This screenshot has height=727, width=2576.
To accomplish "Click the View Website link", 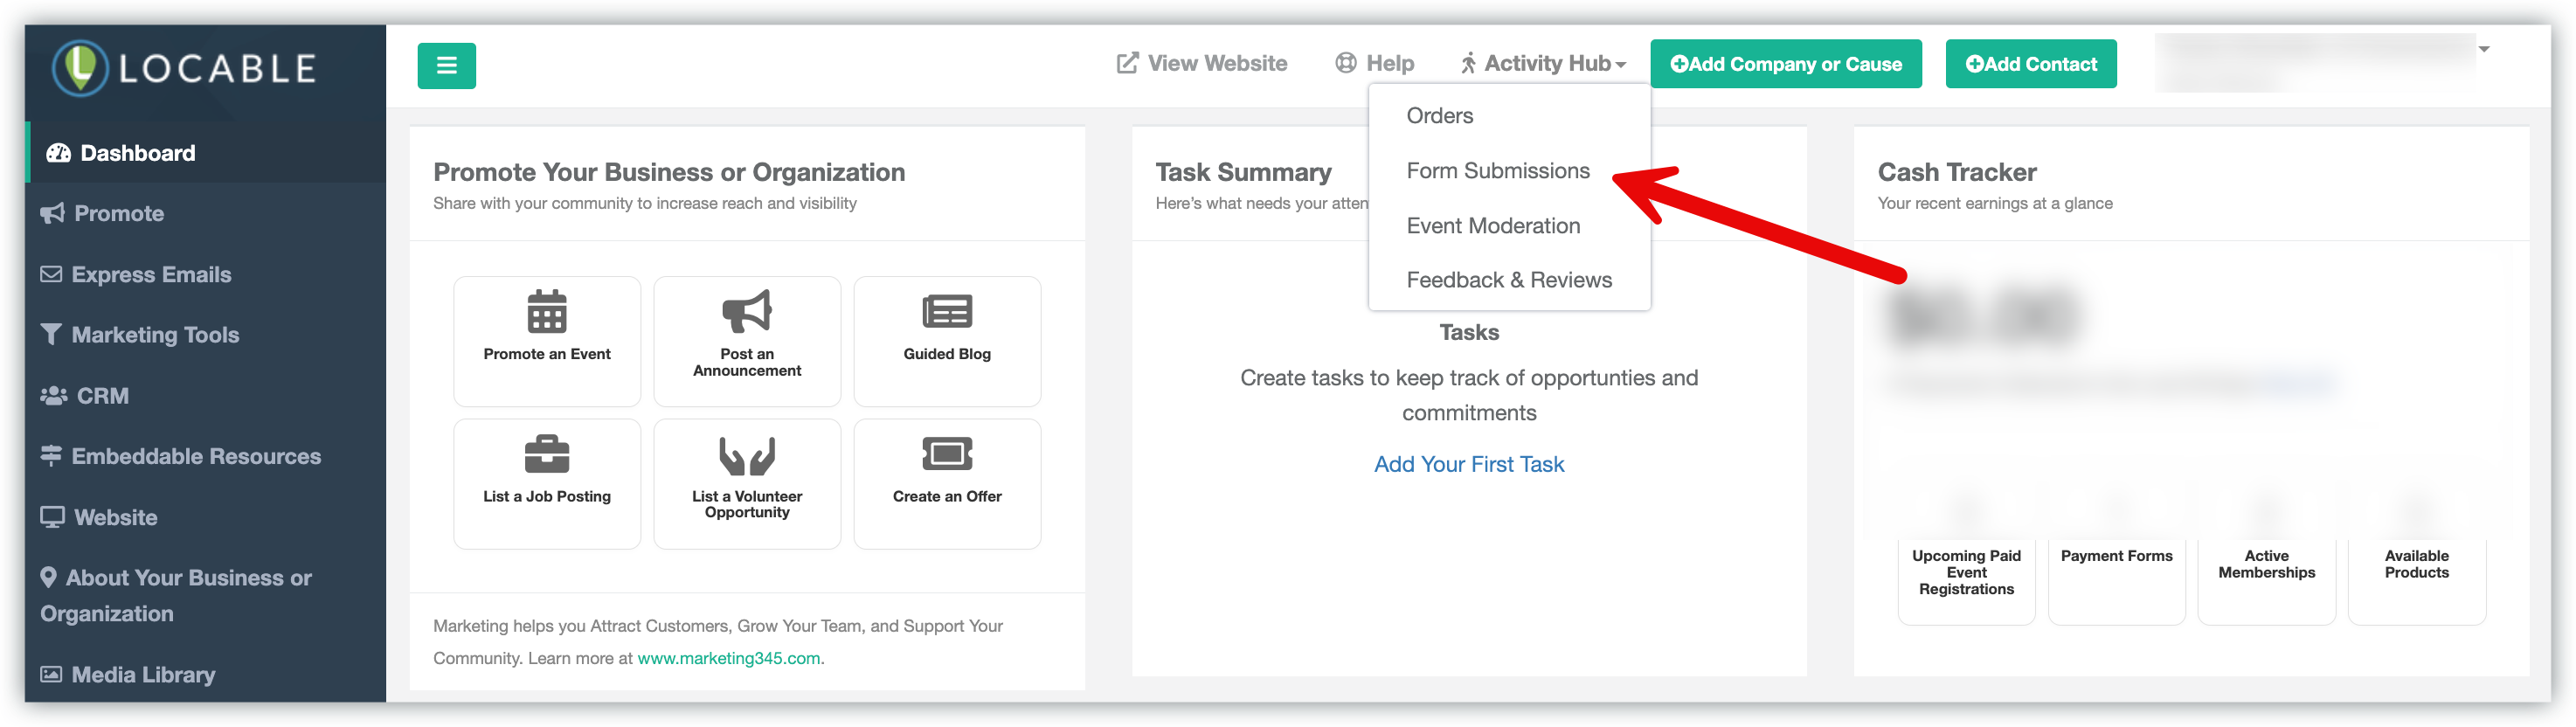I will (1202, 64).
